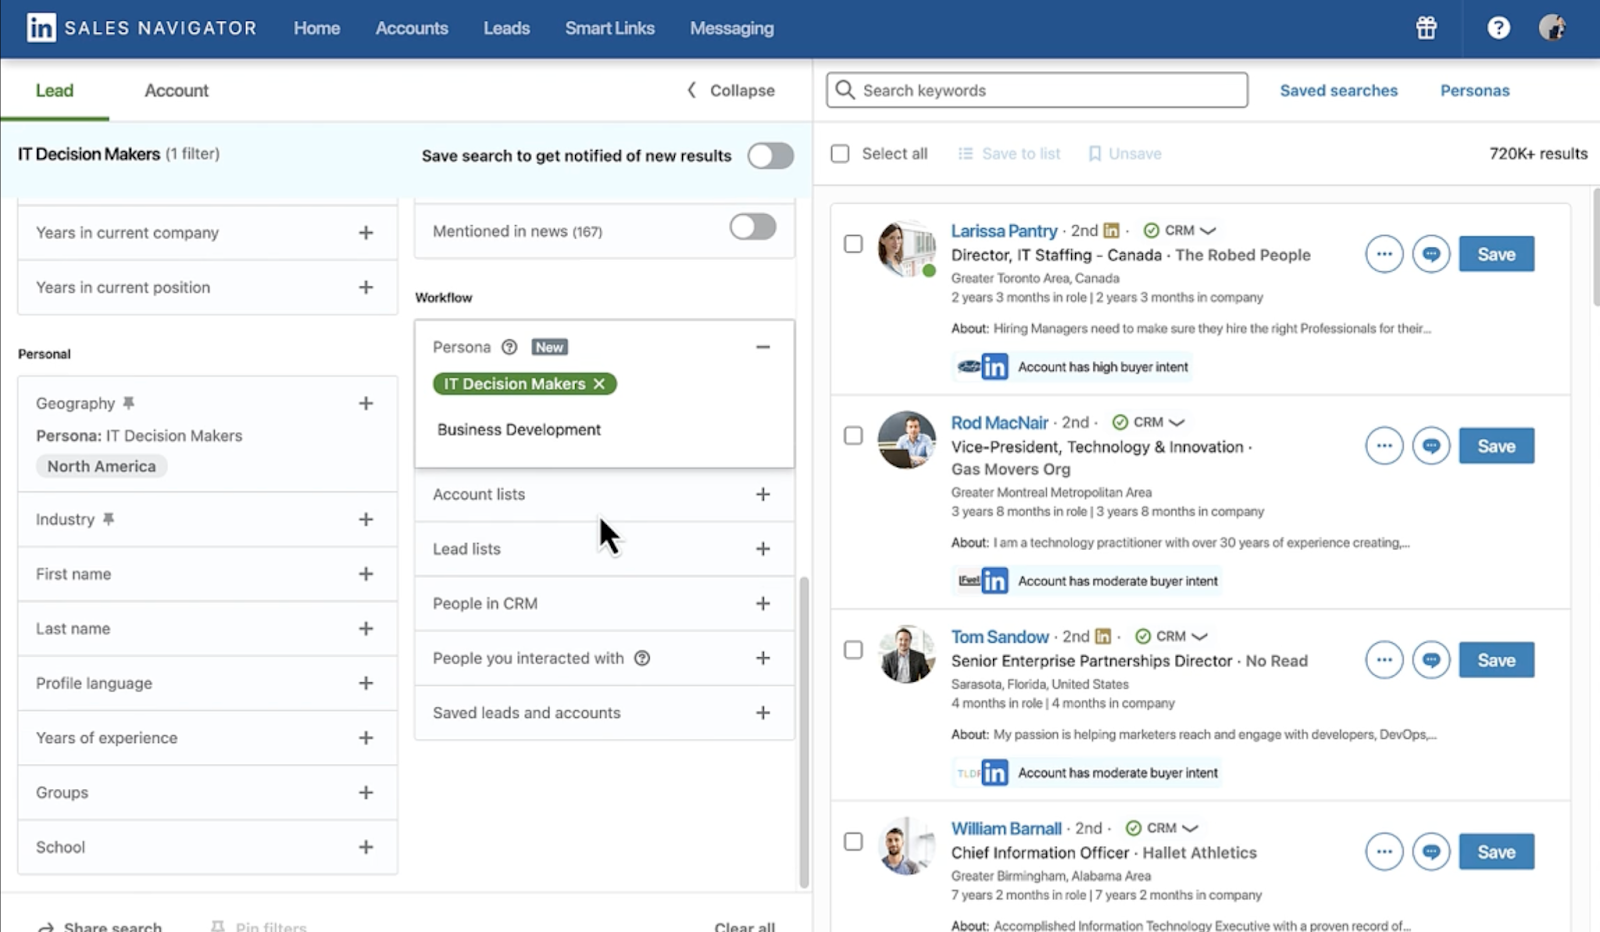Image resolution: width=1600 pixels, height=932 pixels.
Task: Open the gift box icon in header
Action: [1426, 28]
